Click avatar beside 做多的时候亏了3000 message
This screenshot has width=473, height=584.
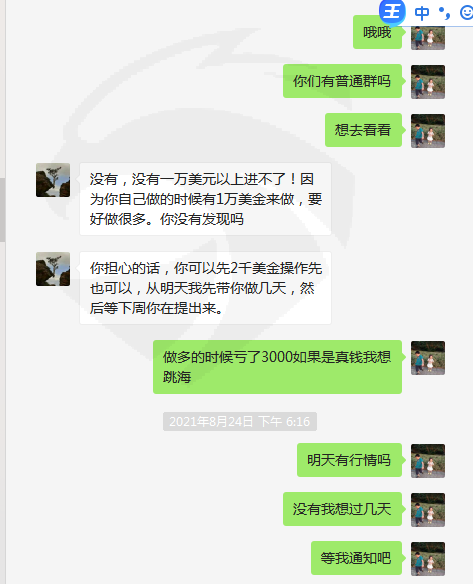pos(428,358)
